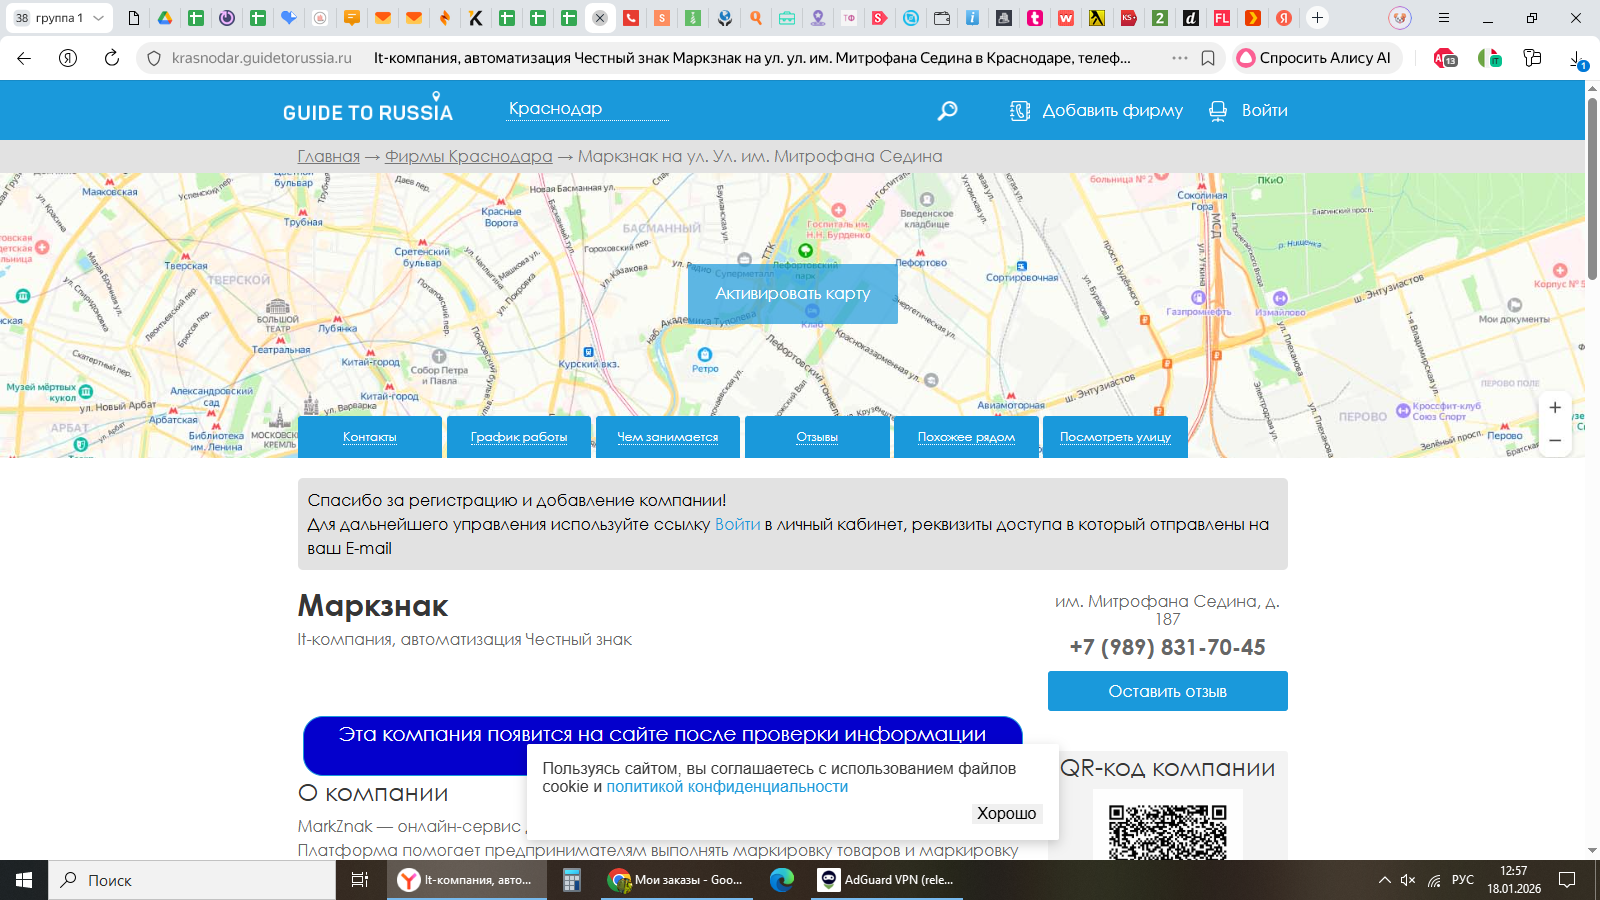Open the three-dot page actions menu
Viewport: 1600px width, 900px height.
click(x=1180, y=58)
